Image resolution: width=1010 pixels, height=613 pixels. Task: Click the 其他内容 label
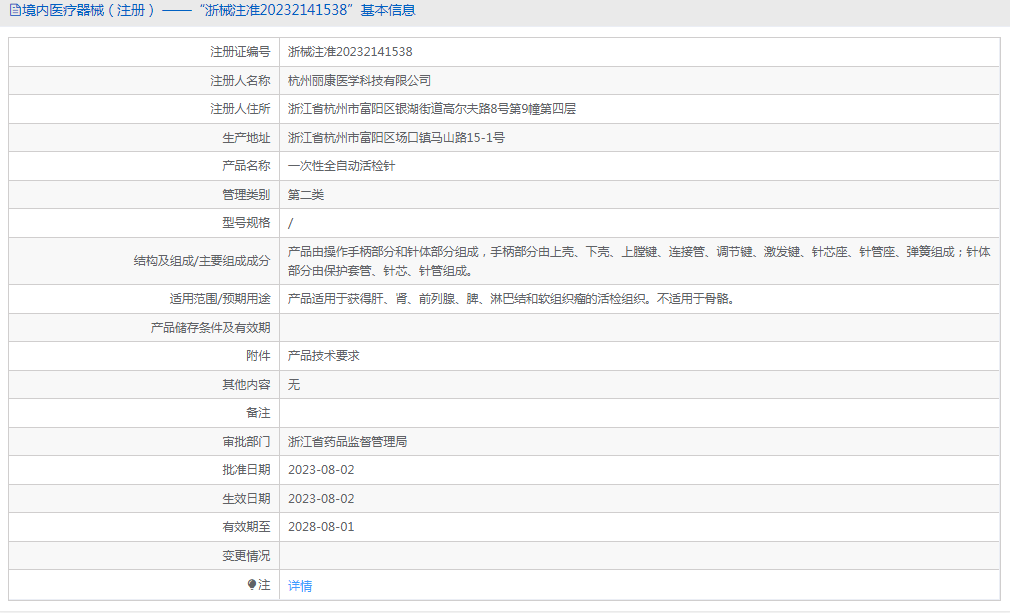[x=246, y=384]
